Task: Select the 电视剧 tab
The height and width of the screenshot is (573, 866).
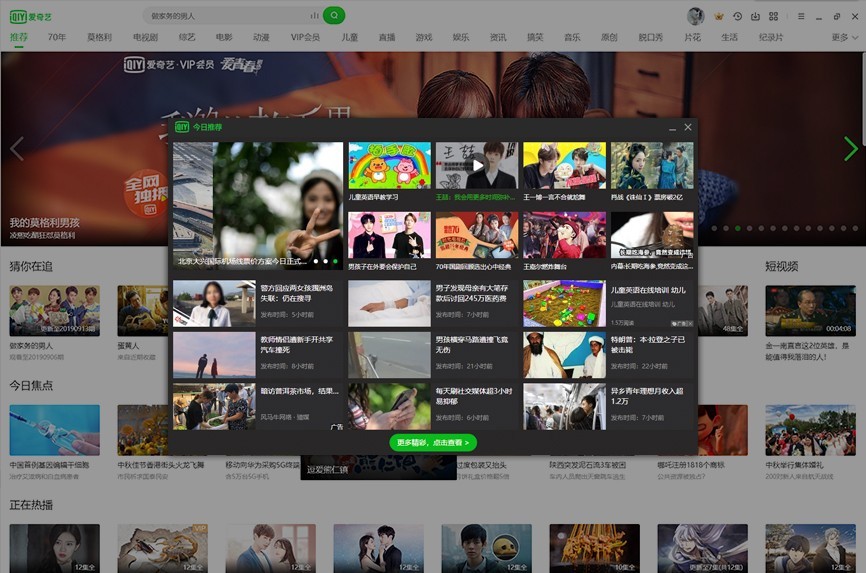Action: (x=145, y=37)
